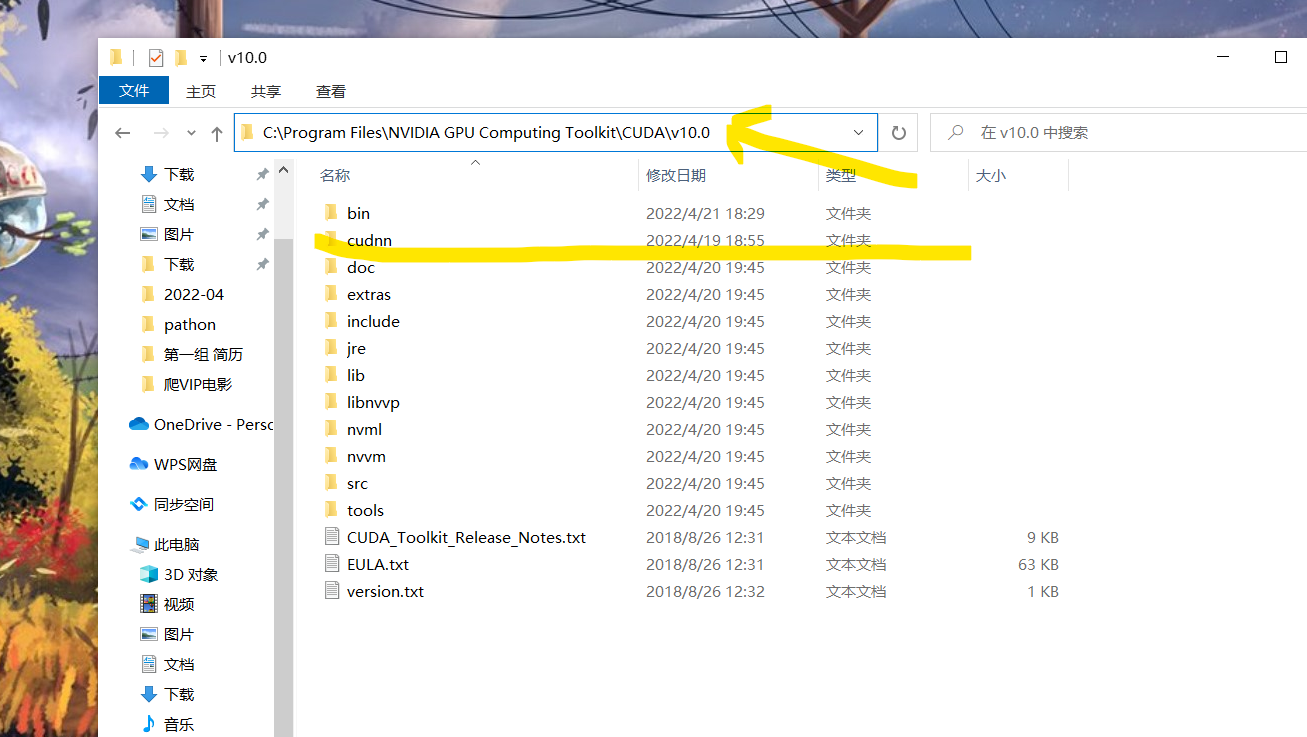Viewport: 1307px width, 737px height.
Task: Select the include folder icon
Action: coord(332,321)
